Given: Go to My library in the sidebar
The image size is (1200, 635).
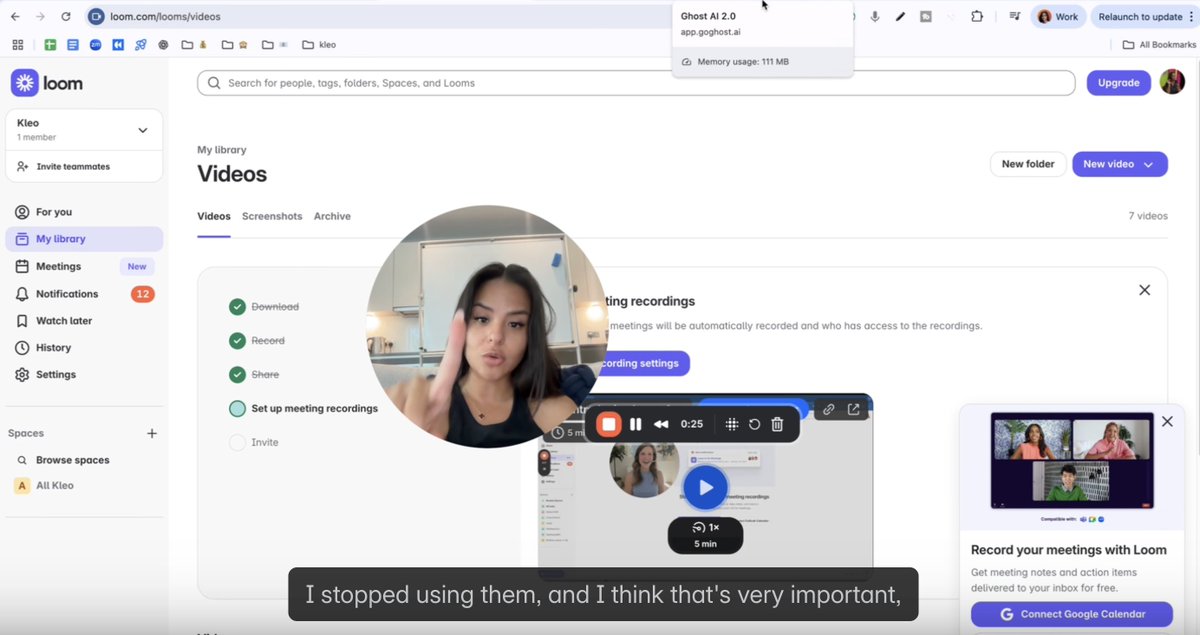Looking at the screenshot, I should point(84,239).
